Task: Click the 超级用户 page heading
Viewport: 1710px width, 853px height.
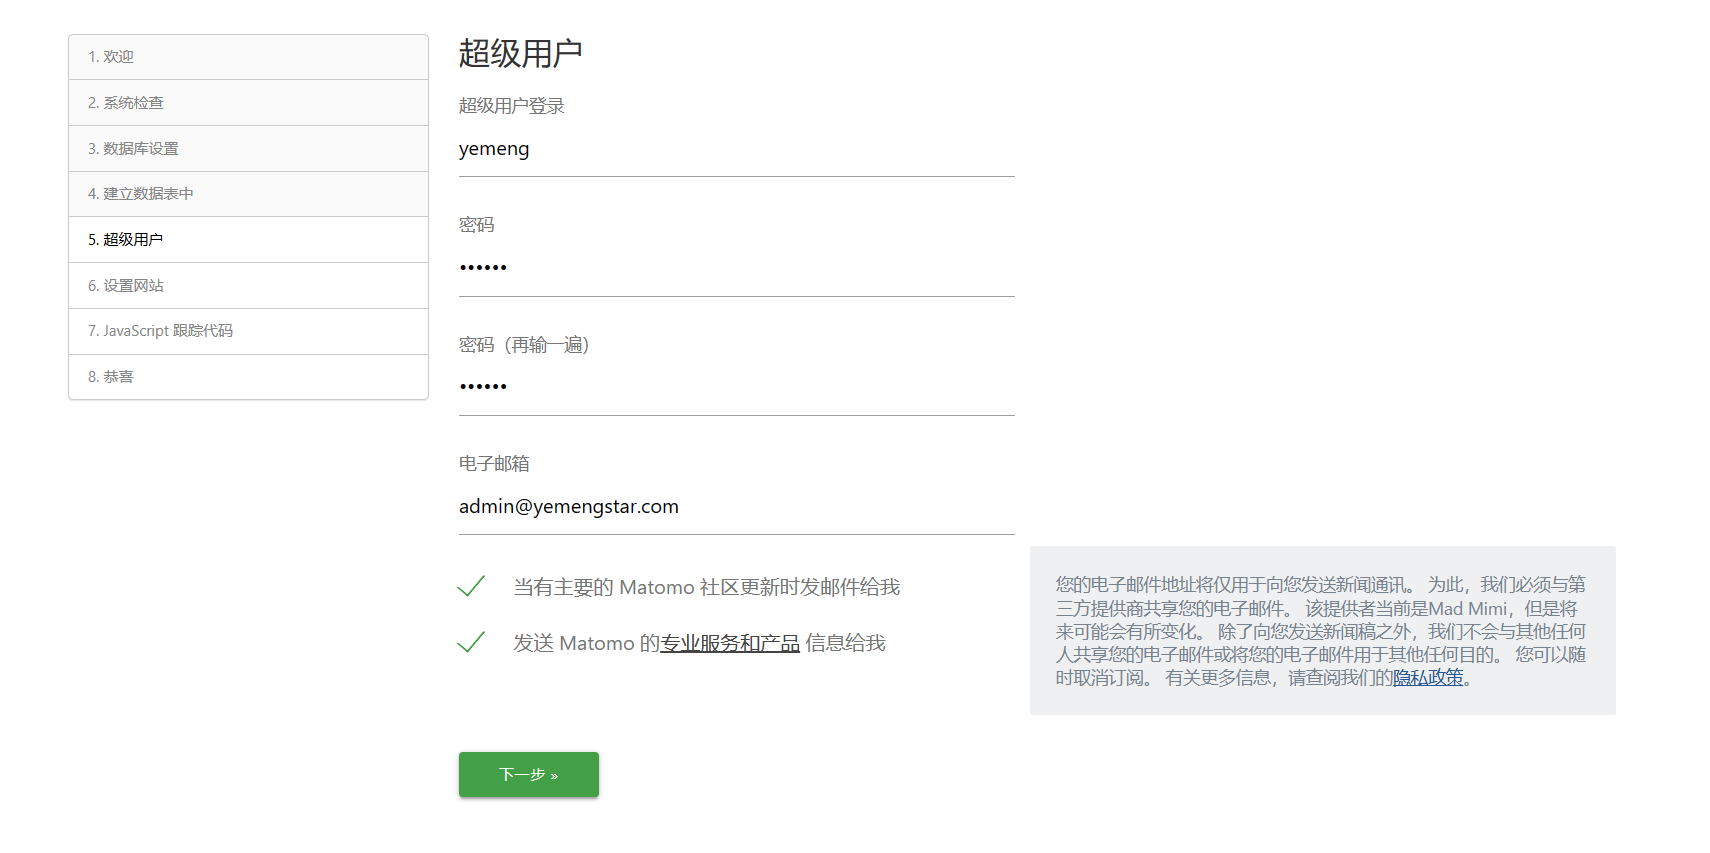Action: click(520, 53)
